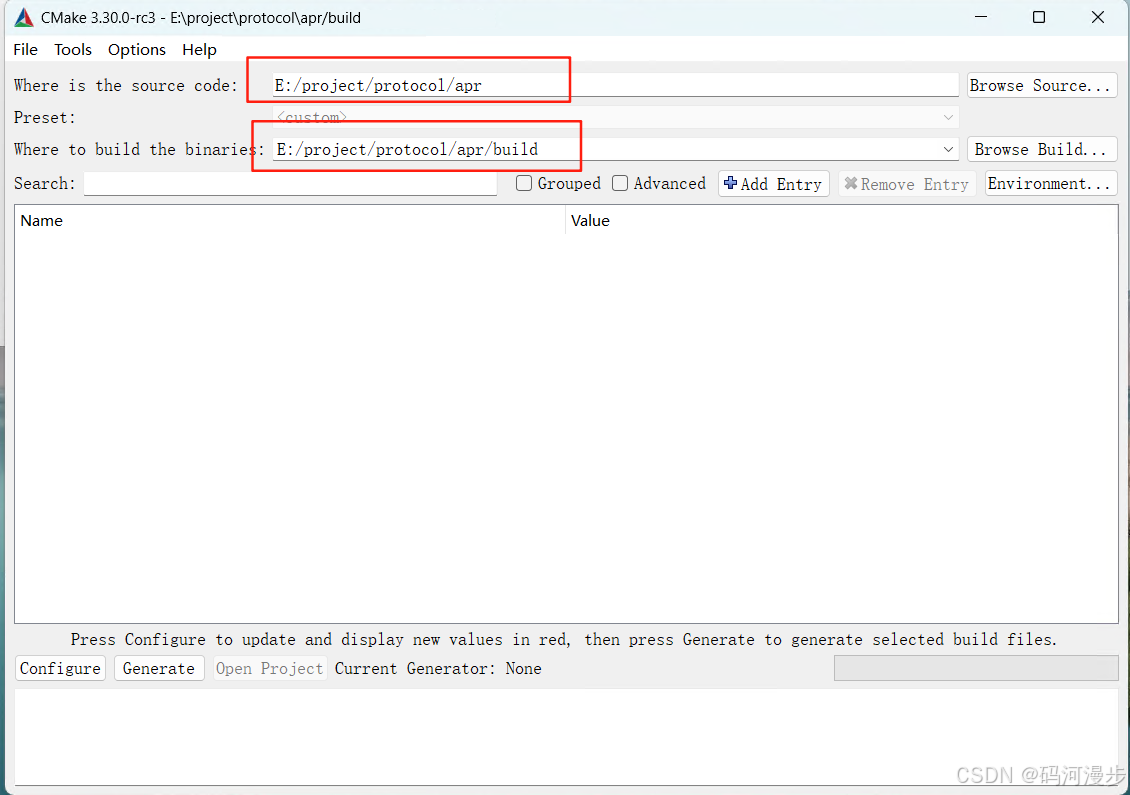Open the Help menu
1130x795 pixels.
pyautogui.click(x=199, y=50)
